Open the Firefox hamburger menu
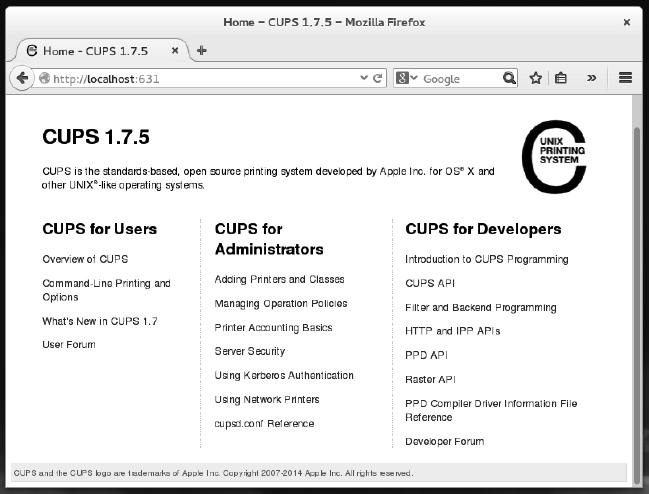649x494 pixels. pyautogui.click(x=625, y=78)
